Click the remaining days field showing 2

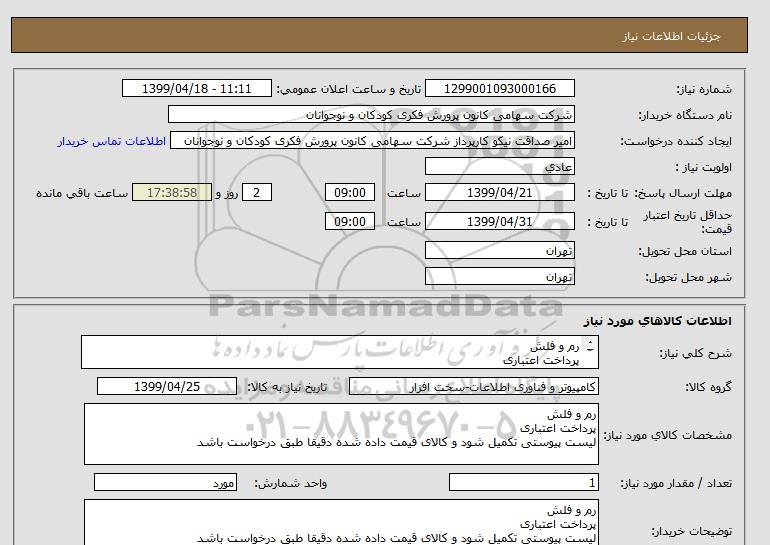pyautogui.click(x=256, y=192)
